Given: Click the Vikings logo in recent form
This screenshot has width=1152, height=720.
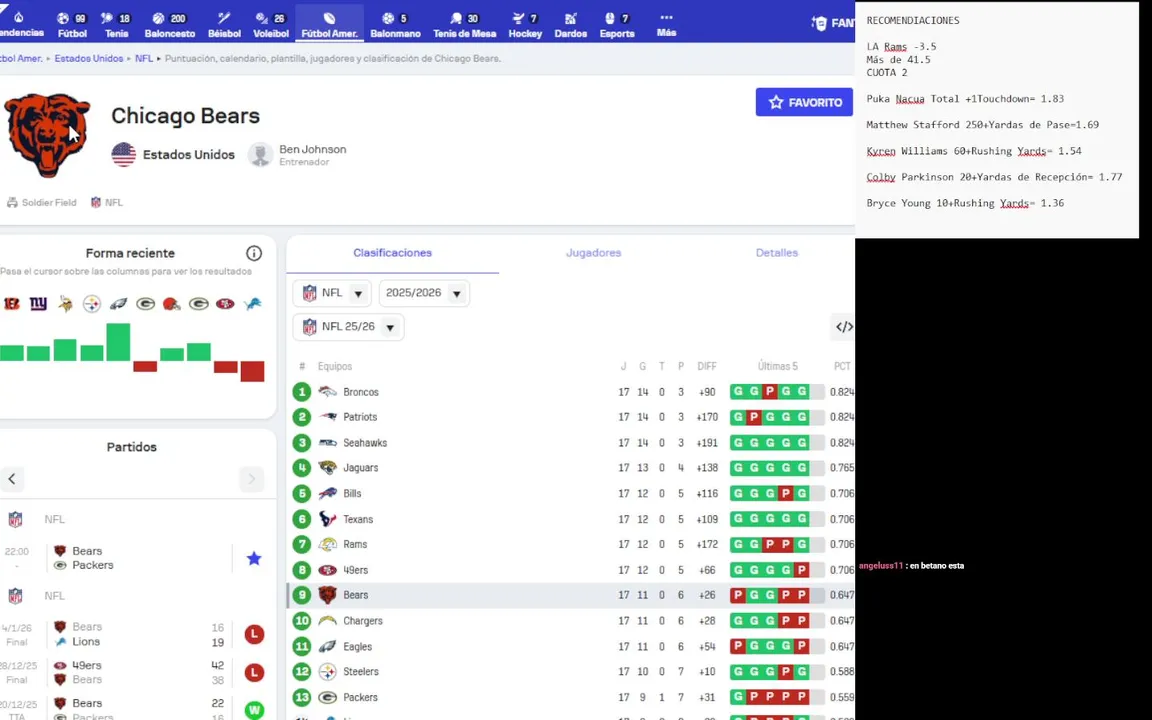Looking at the screenshot, I should [65, 303].
